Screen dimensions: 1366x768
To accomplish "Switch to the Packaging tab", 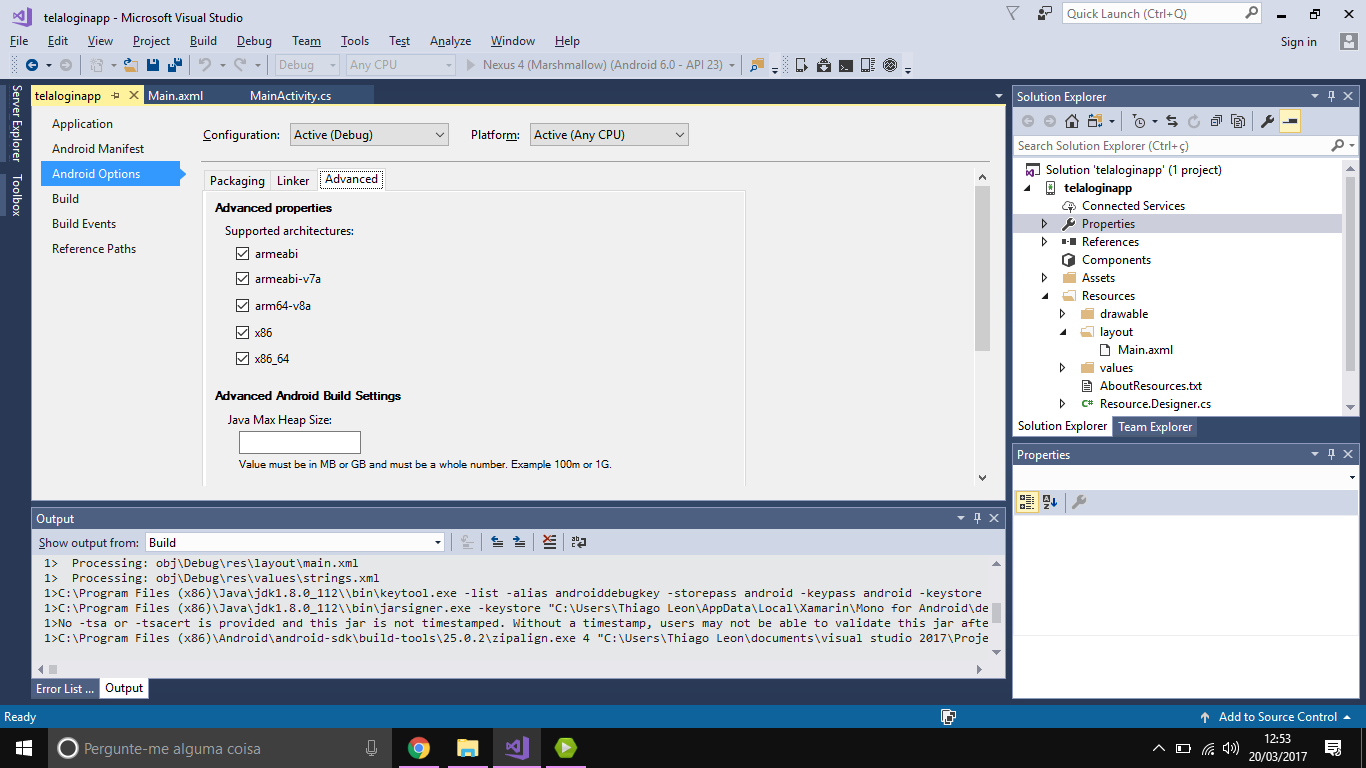I will pos(237,181).
